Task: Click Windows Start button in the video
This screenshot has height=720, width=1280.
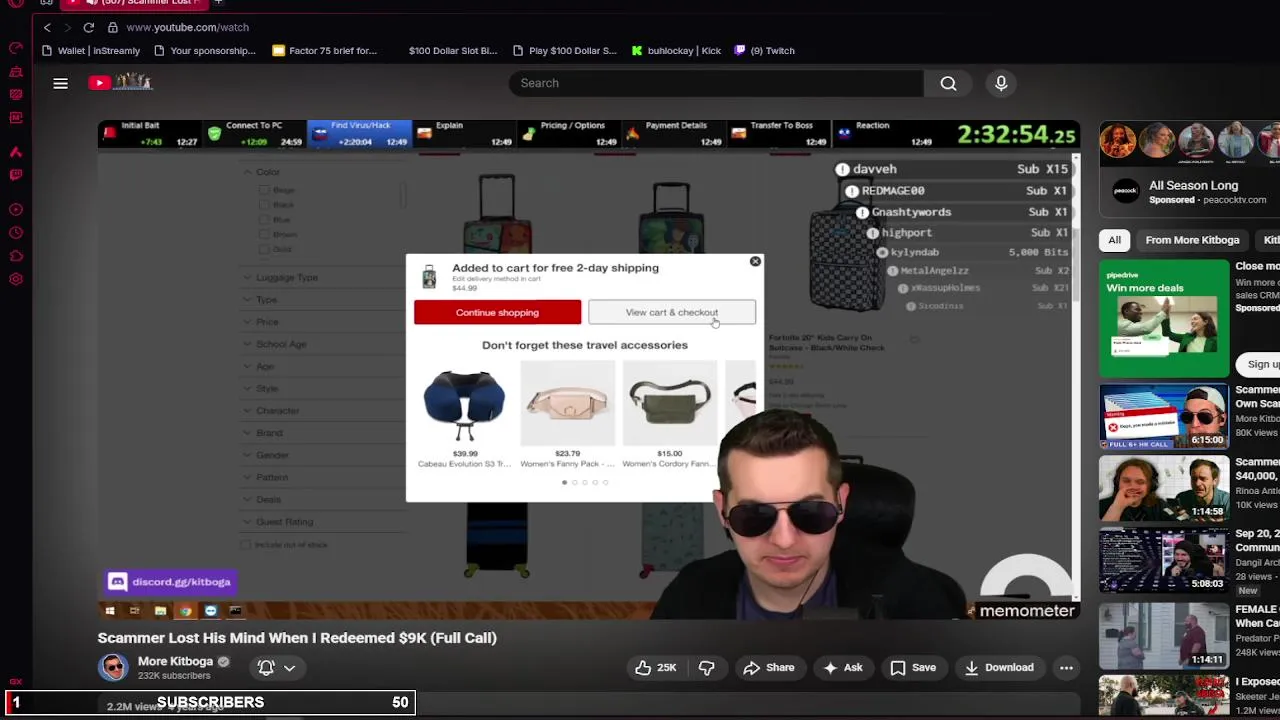Action: (x=110, y=611)
